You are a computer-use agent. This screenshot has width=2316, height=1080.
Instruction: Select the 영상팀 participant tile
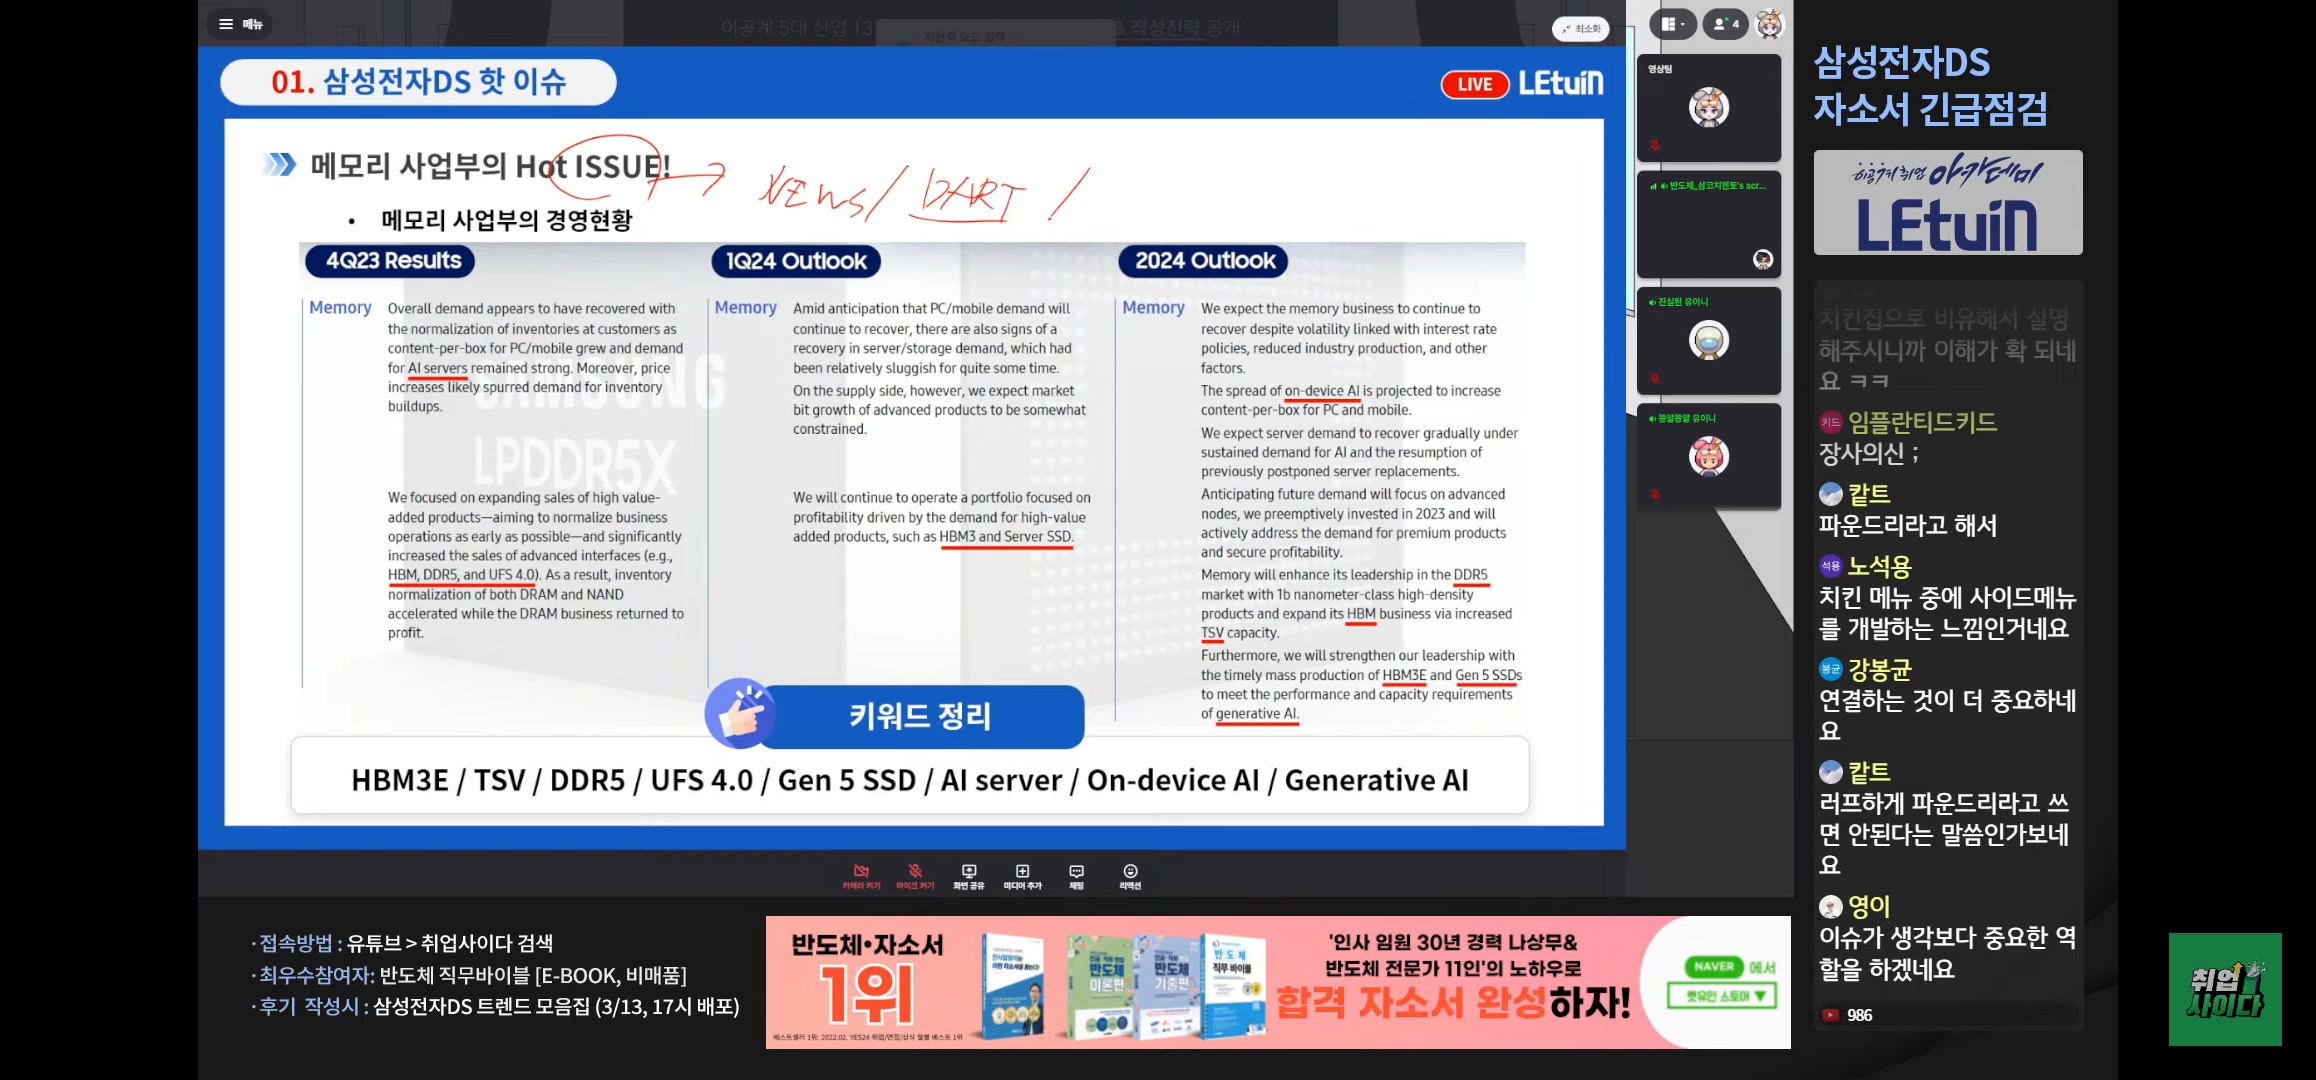[x=1708, y=108]
